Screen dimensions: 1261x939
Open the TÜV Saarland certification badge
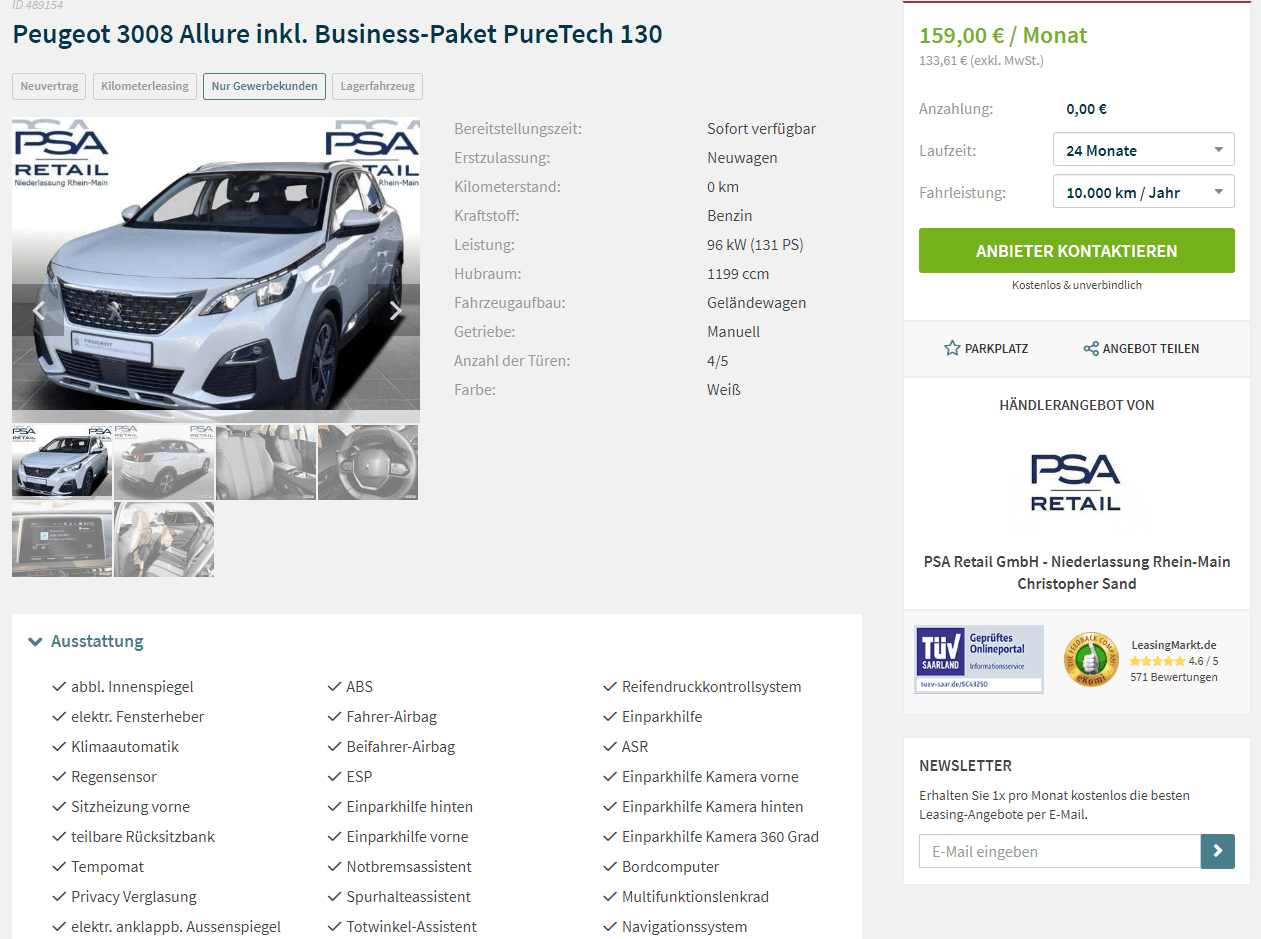coord(979,659)
